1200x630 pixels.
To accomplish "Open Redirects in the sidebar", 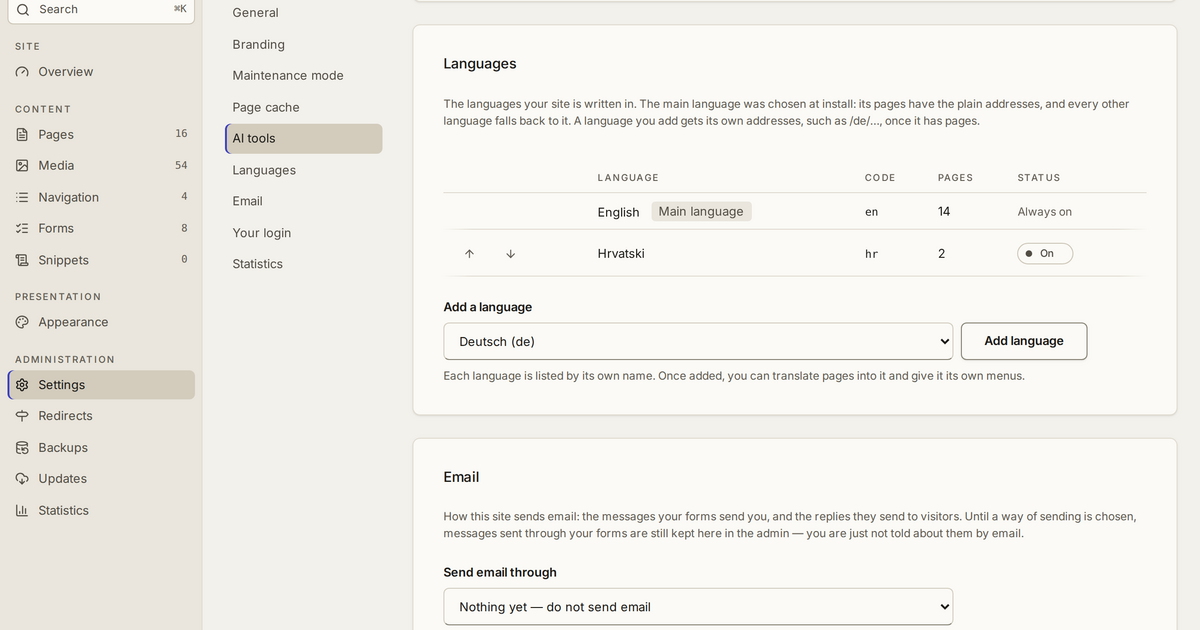I will pos(101,416).
